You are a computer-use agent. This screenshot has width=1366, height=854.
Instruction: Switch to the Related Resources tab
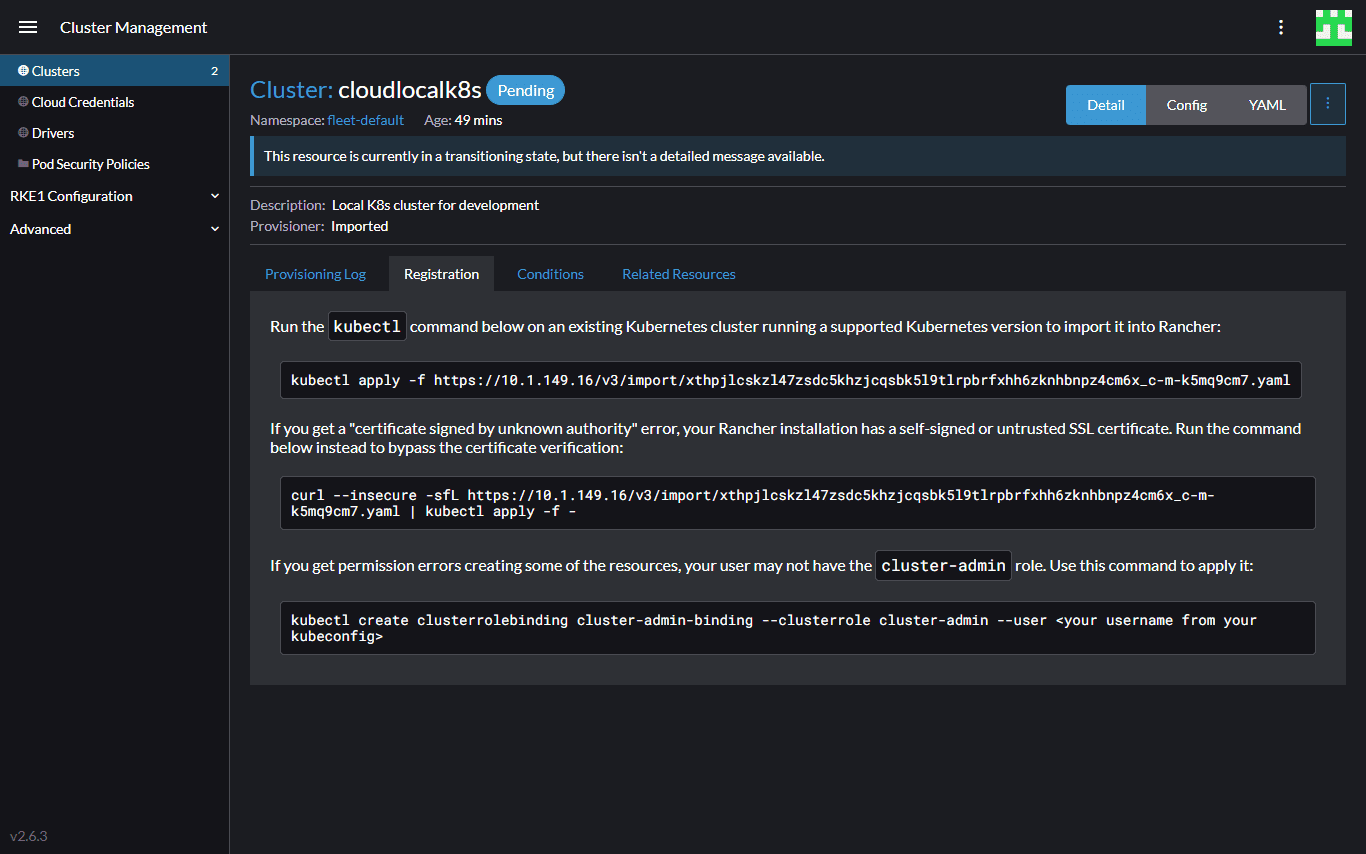point(678,273)
